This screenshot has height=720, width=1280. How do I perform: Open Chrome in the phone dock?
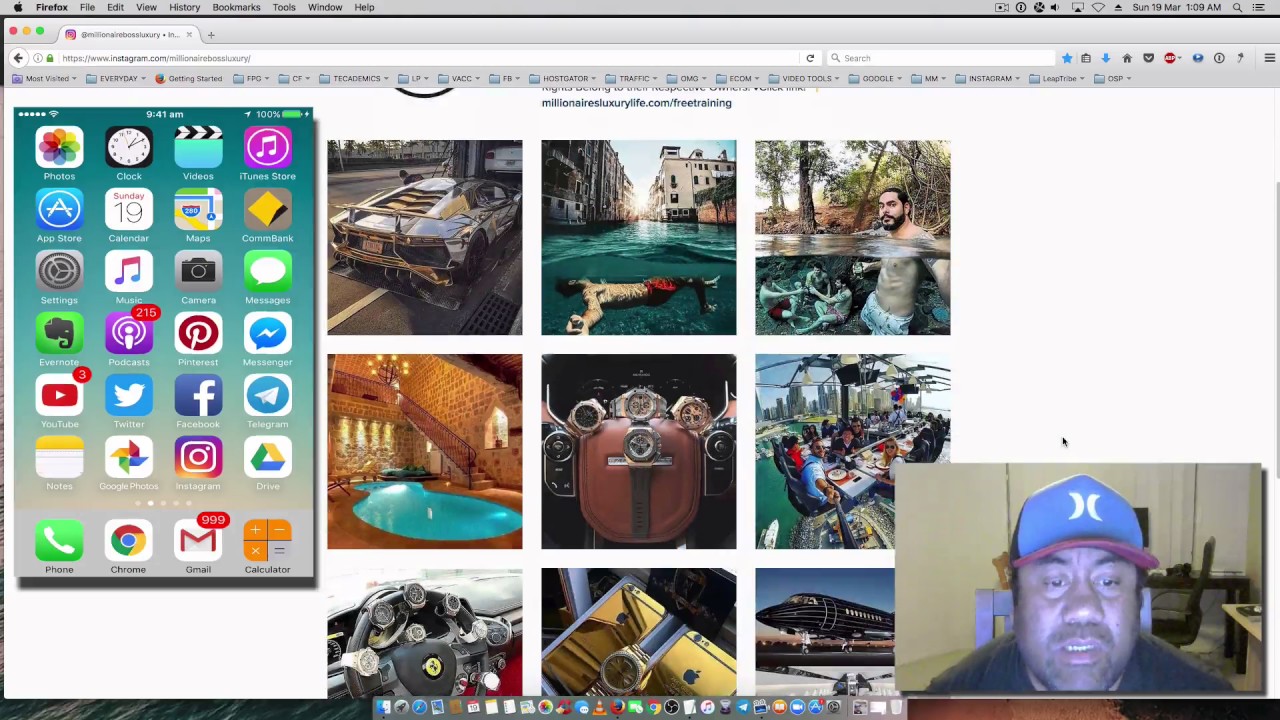pyautogui.click(x=129, y=541)
